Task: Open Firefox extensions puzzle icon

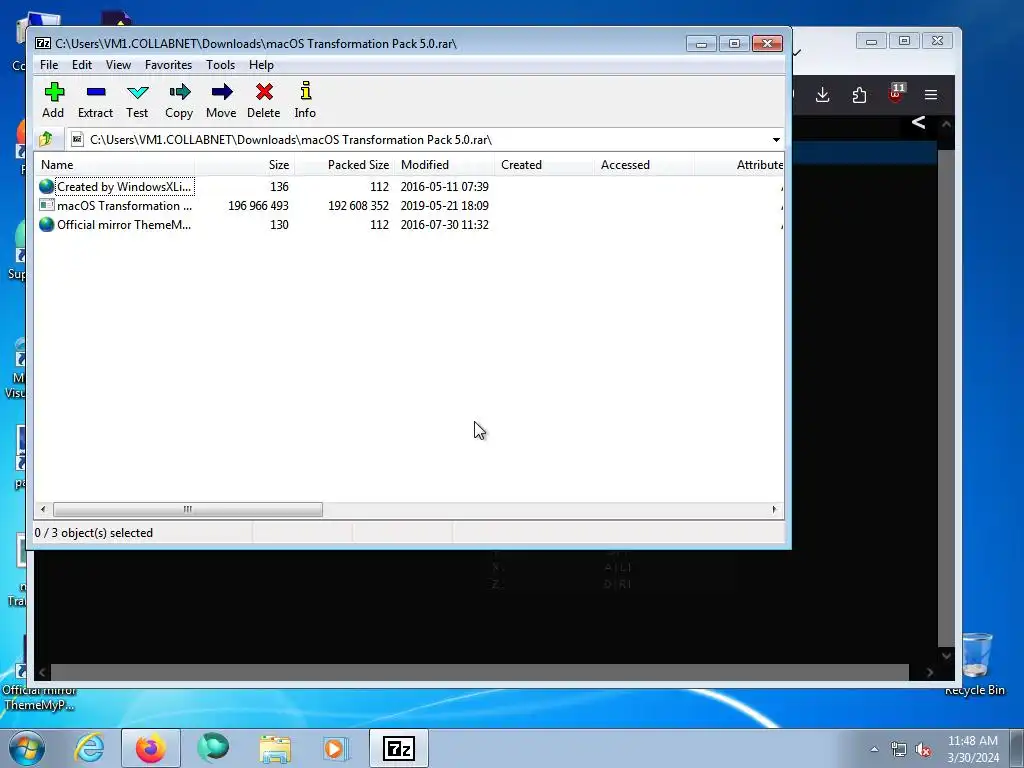Action: pos(859,95)
